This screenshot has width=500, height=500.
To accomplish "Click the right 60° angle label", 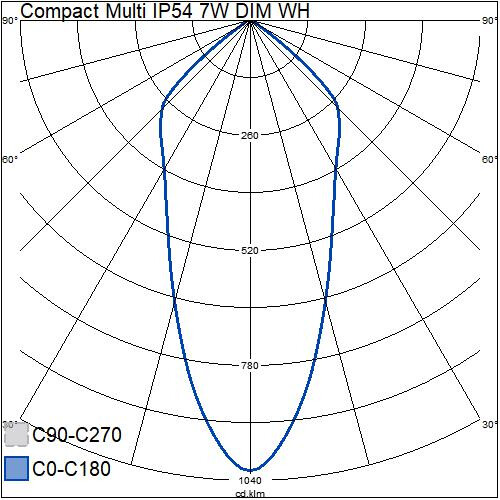I will [x=490, y=159].
